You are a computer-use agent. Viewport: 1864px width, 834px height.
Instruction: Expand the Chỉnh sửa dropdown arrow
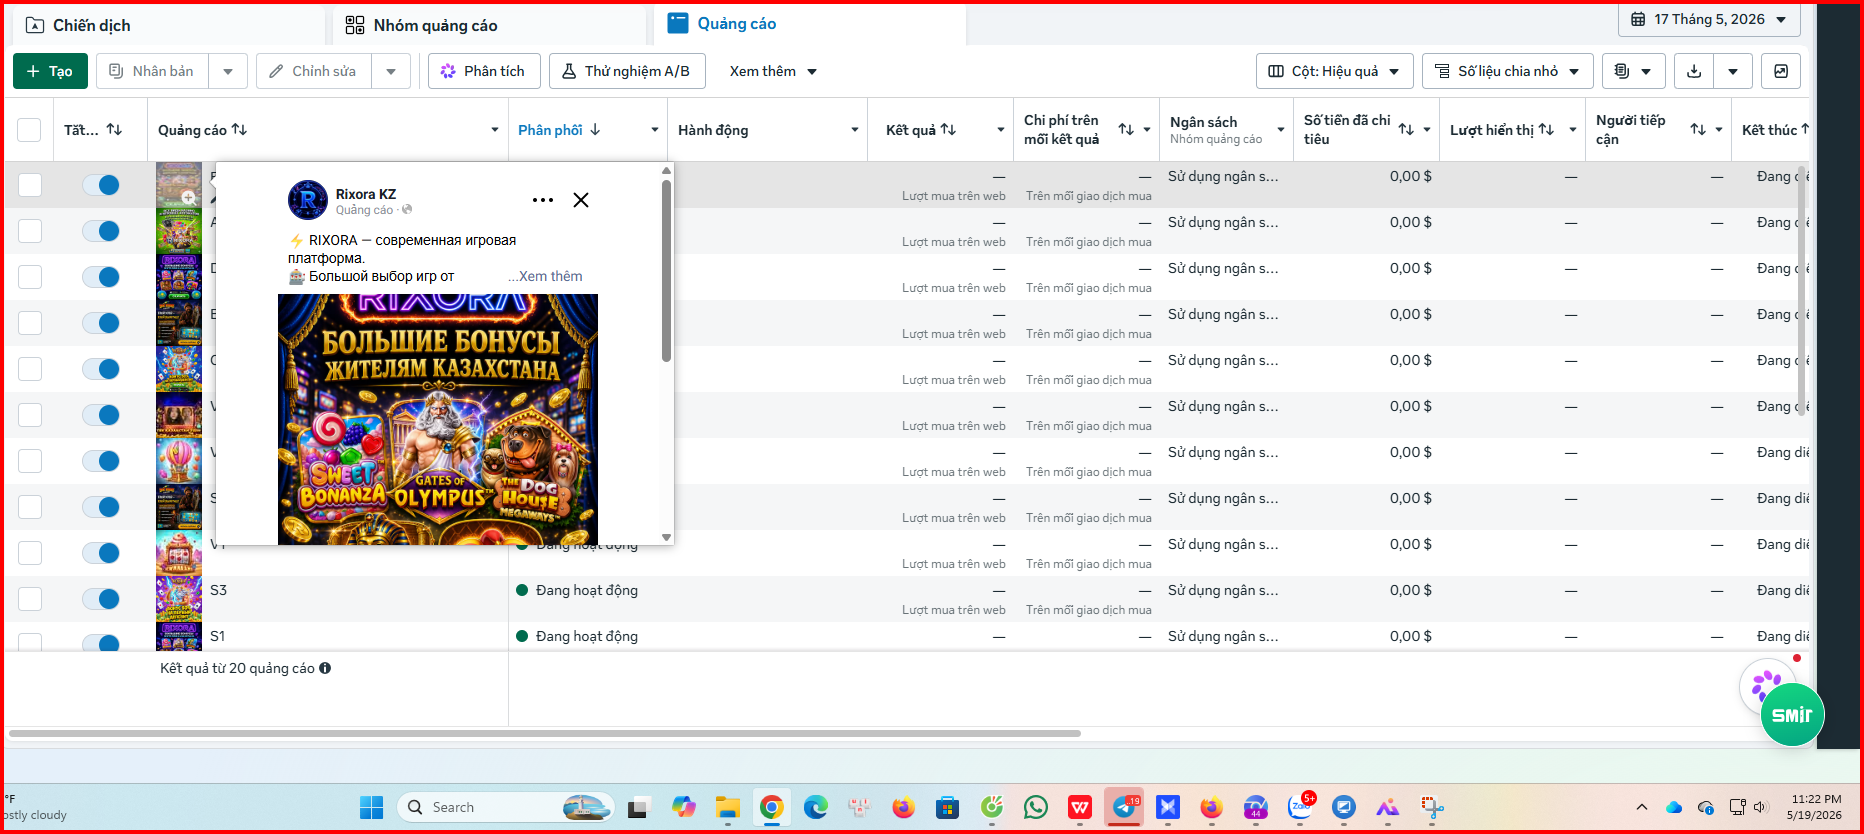(391, 71)
